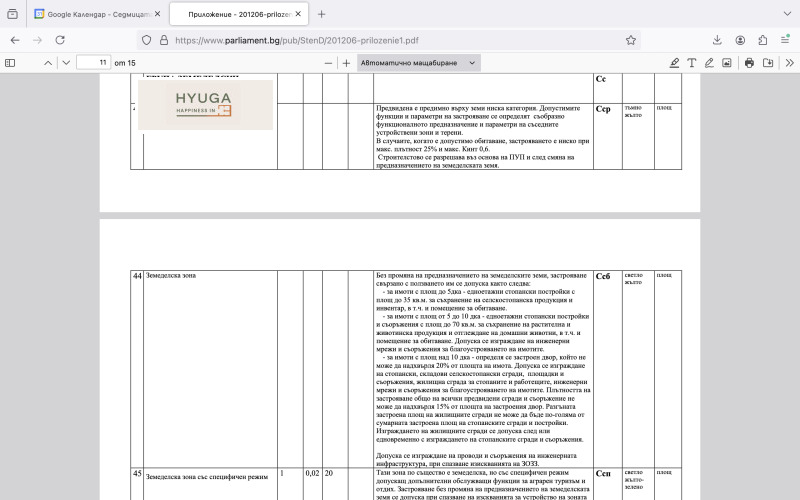Zoom out of the PDF document
This screenshot has width=800, height=500.
328,63
